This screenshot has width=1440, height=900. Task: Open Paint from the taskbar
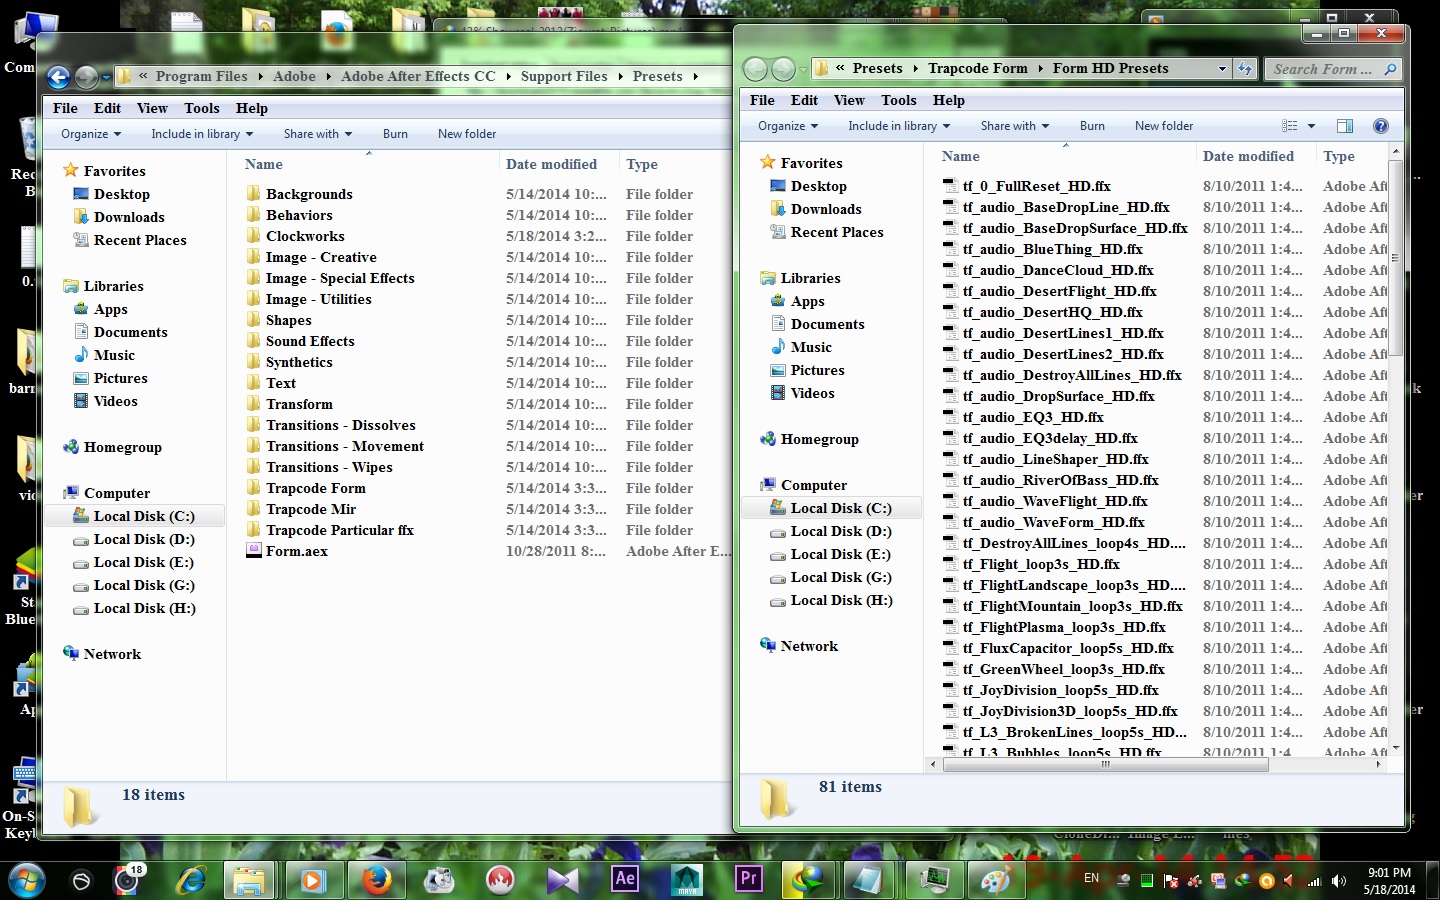tap(994, 880)
